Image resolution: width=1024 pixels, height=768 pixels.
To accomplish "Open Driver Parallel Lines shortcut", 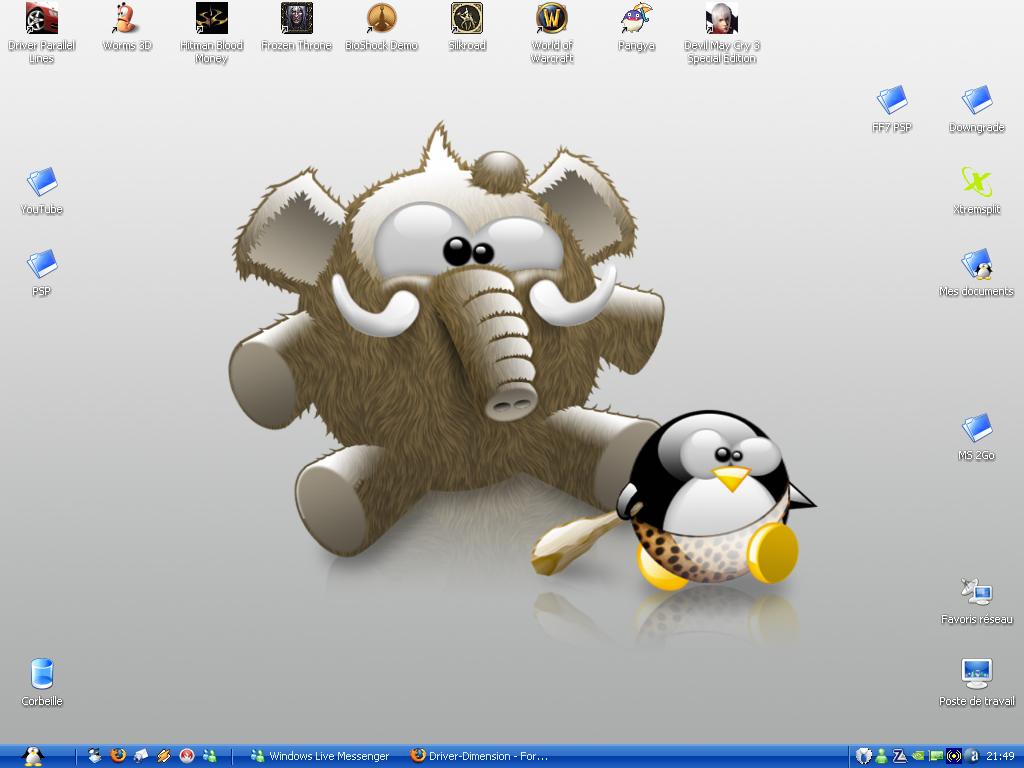I will 41,20.
